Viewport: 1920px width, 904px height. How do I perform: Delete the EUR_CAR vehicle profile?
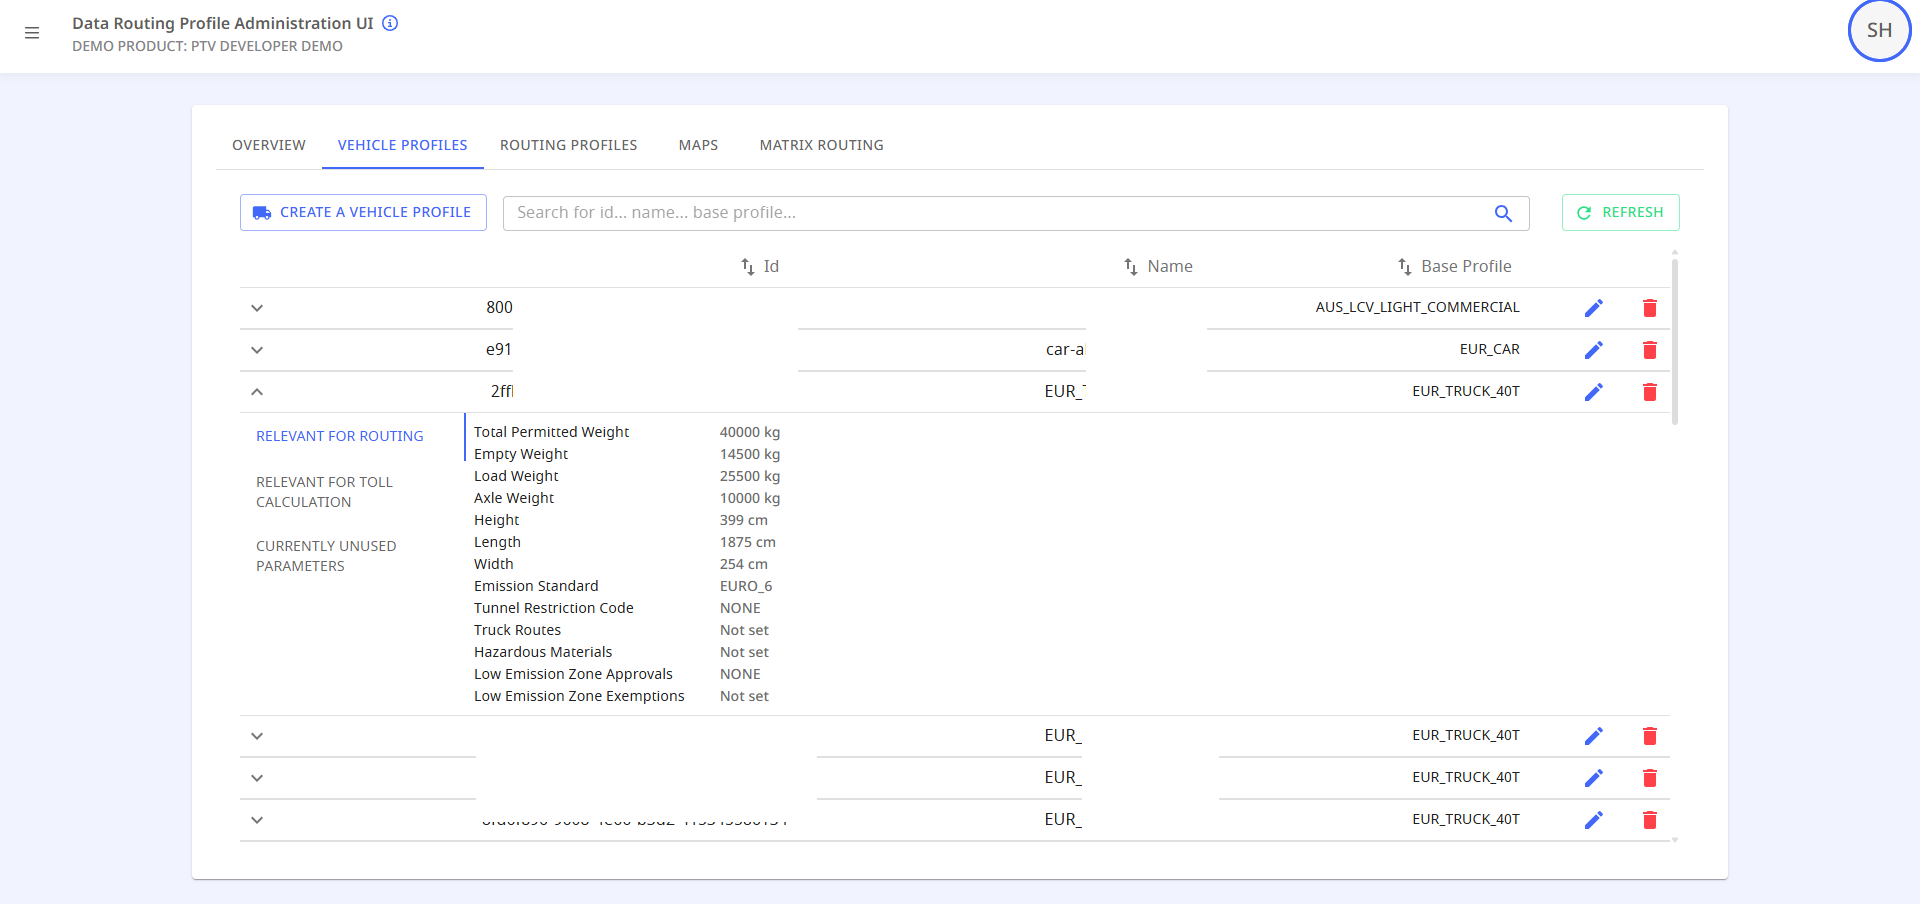coord(1649,350)
